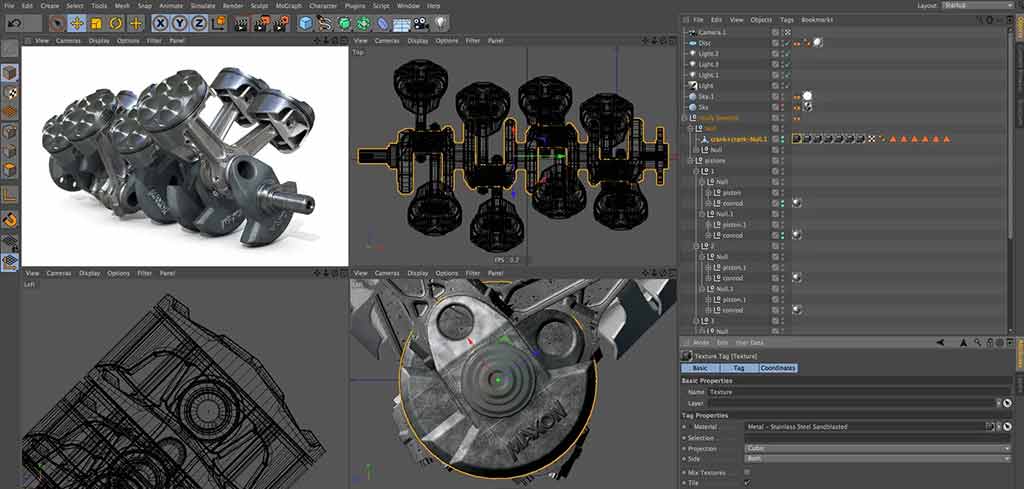Open Cameras menu in top-left viewport

[x=68, y=40]
